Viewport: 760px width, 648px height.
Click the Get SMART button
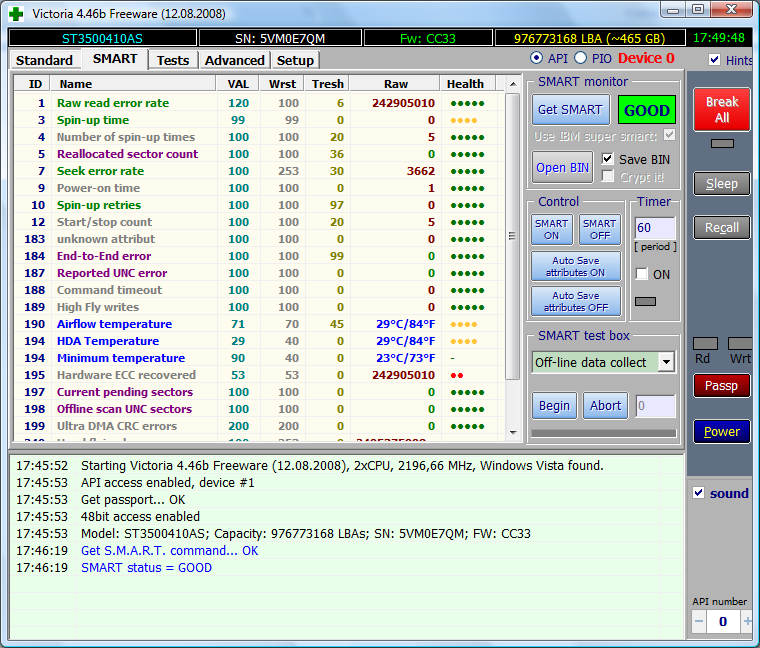click(x=570, y=110)
